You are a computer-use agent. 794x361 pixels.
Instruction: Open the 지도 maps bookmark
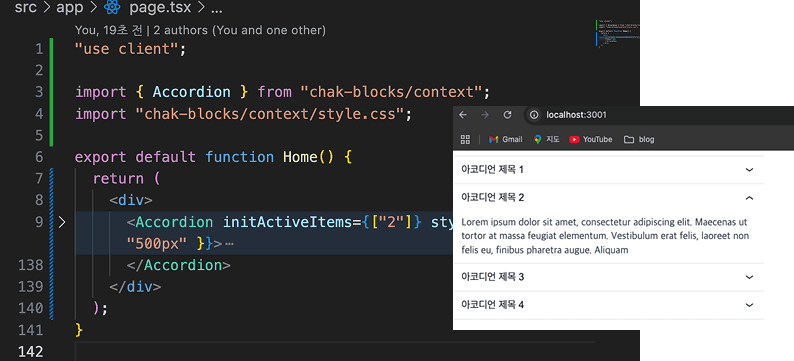[x=546, y=139]
